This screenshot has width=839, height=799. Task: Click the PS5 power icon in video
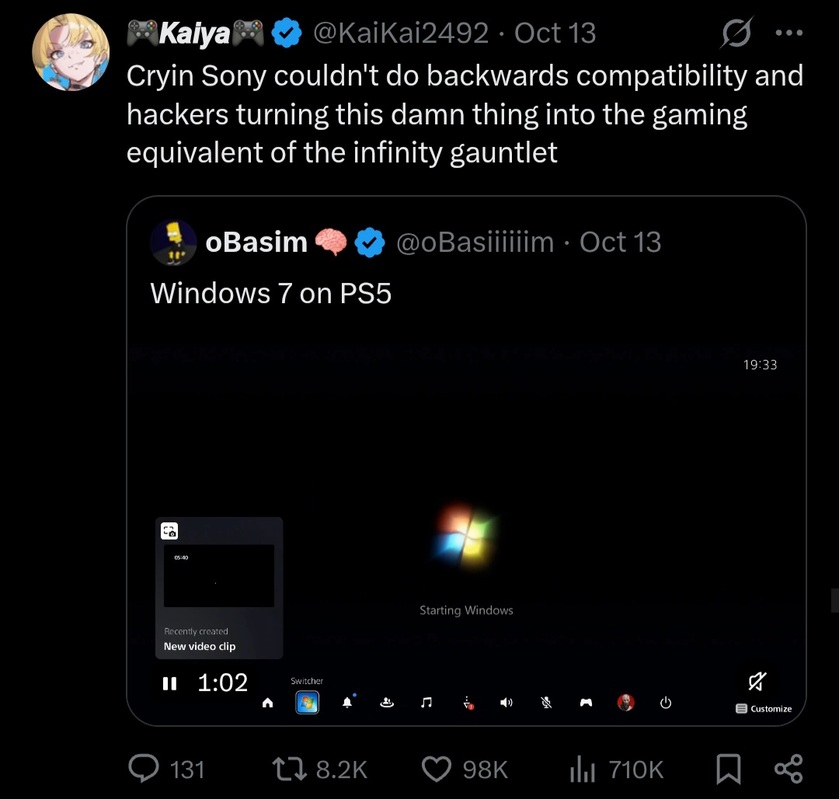tap(666, 702)
